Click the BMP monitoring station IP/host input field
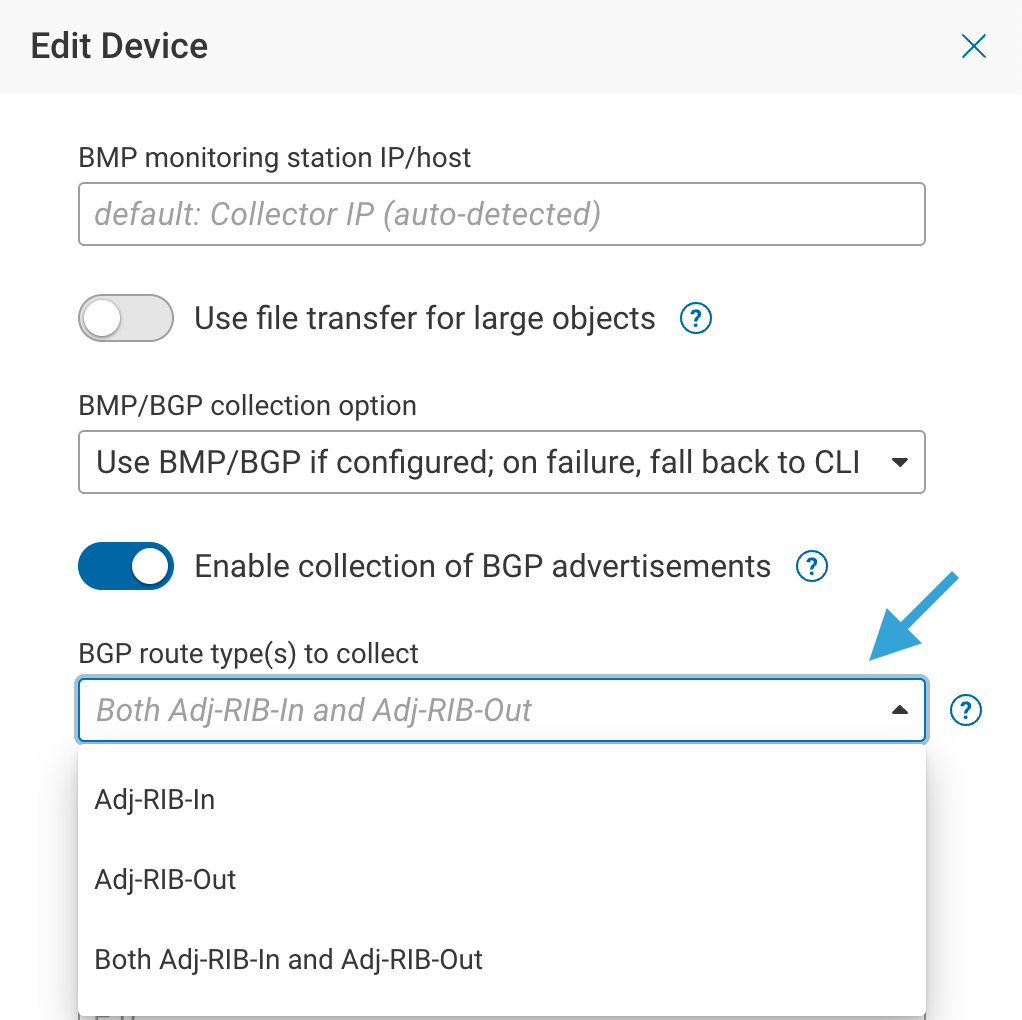The width and height of the screenshot is (1022, 1020). tap(500, 214)
